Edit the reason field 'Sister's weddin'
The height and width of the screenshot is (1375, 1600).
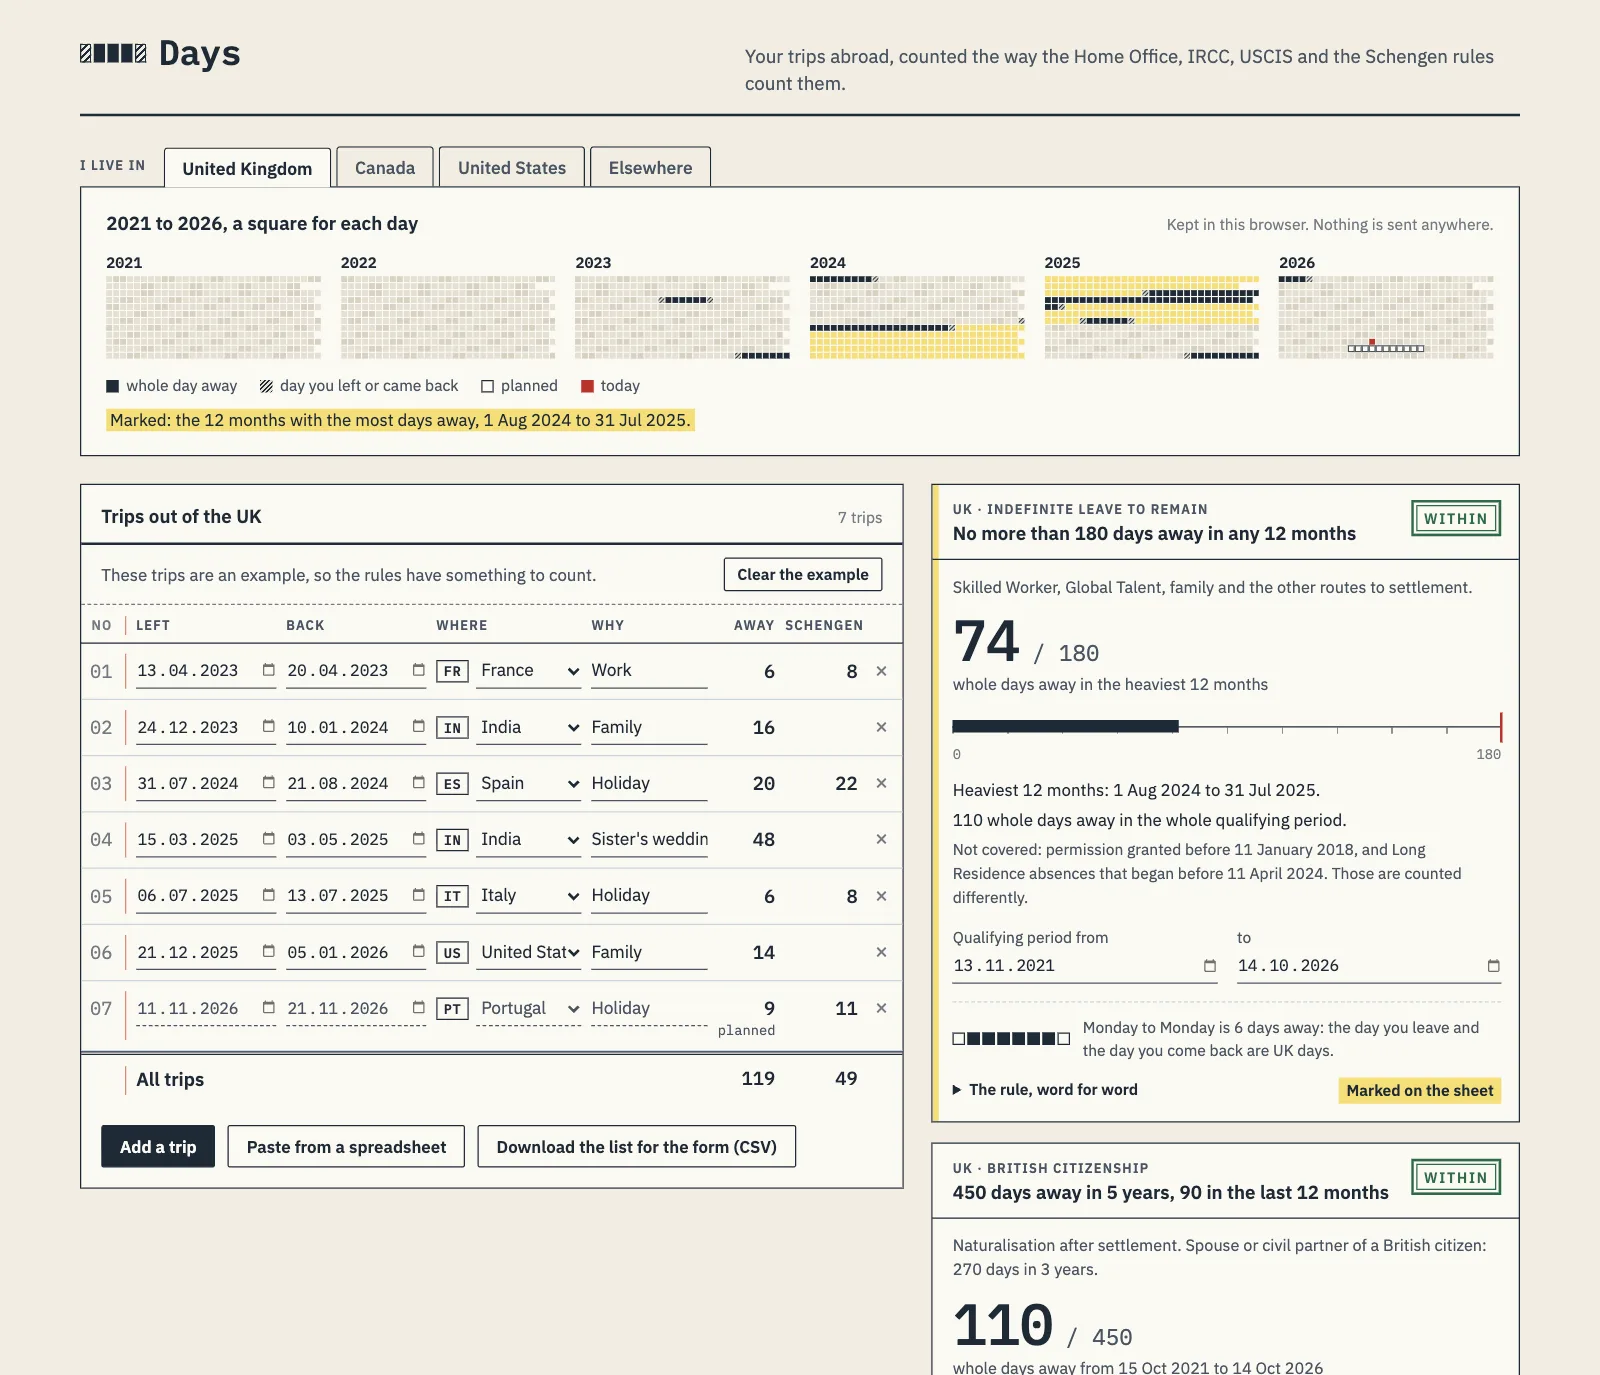pyautogui.click(x=649, y=840)
